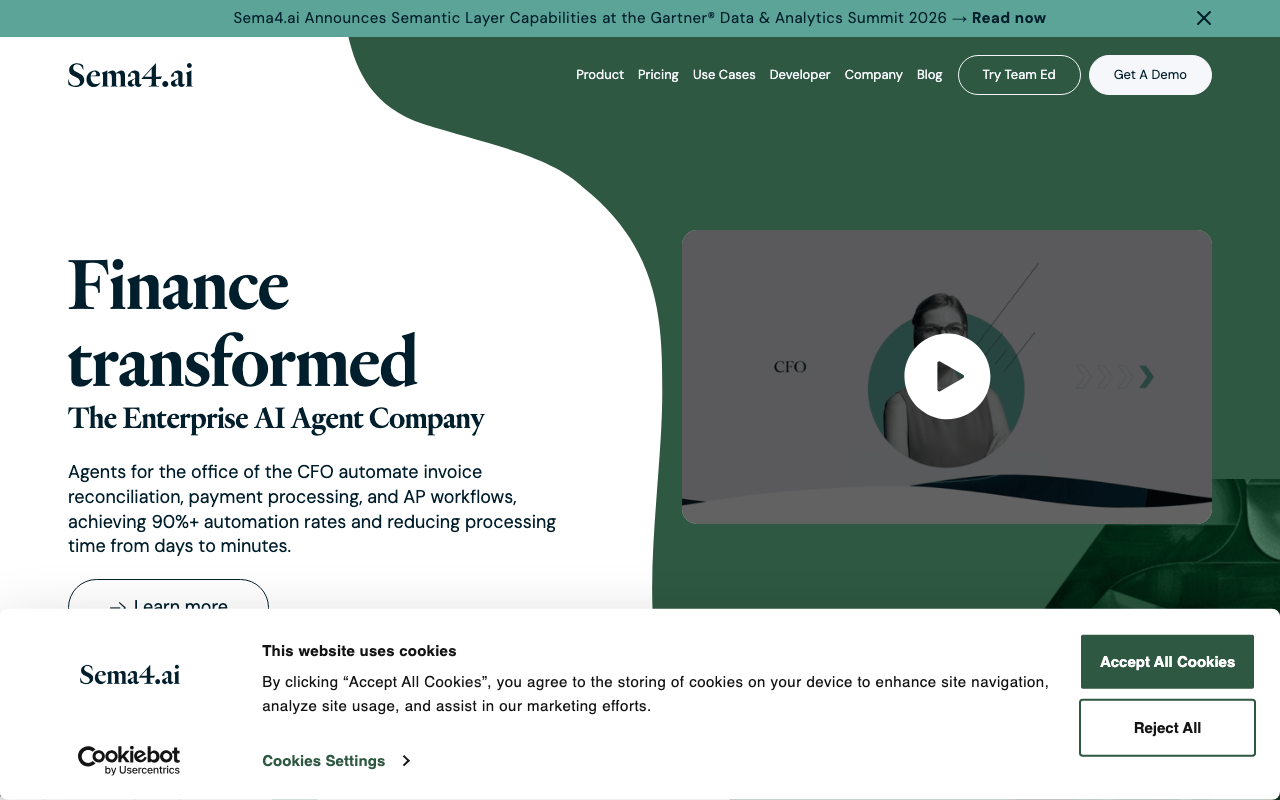Open the Product menu
This screenshot has height=800, width=1280.
(x=599, y=75)
